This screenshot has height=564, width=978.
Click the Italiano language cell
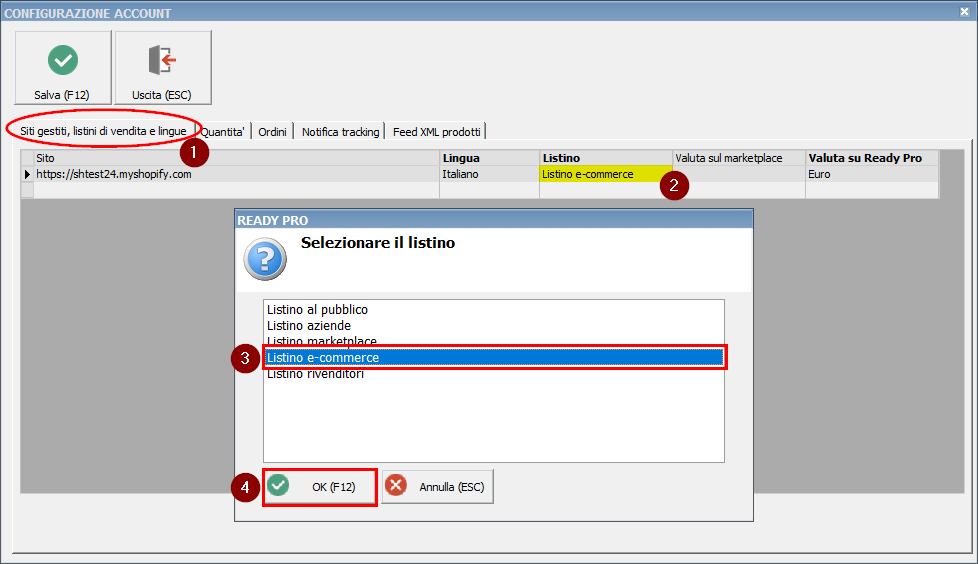pyautogui.click(x=461, y=175)
